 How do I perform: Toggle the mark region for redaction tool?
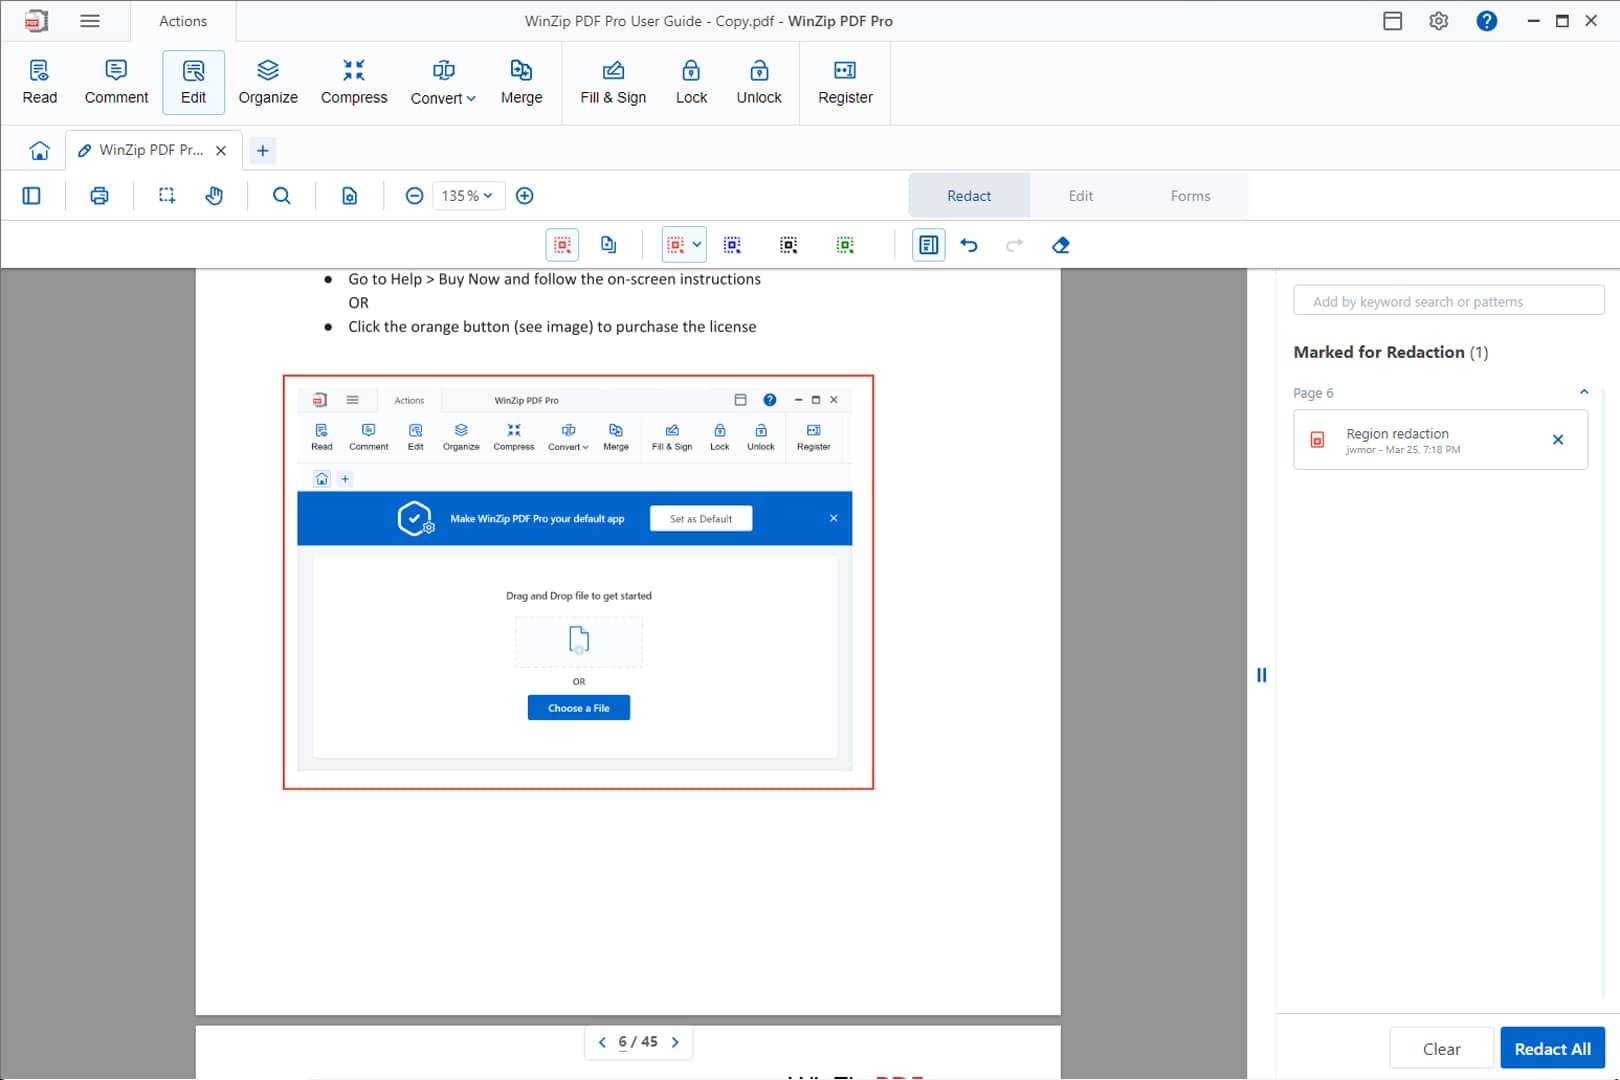(x=562, y=245)
